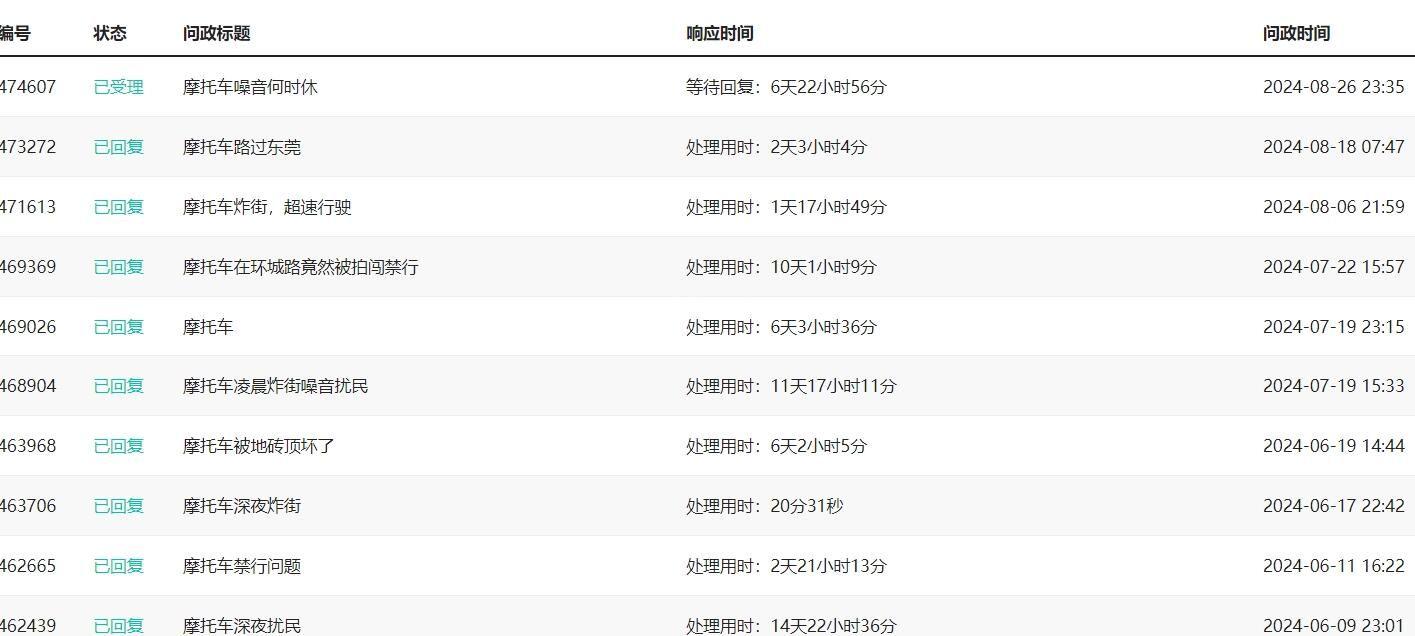Open the post 摩托车路过东莞
The image size is (1415, 636).
point(242,147)
